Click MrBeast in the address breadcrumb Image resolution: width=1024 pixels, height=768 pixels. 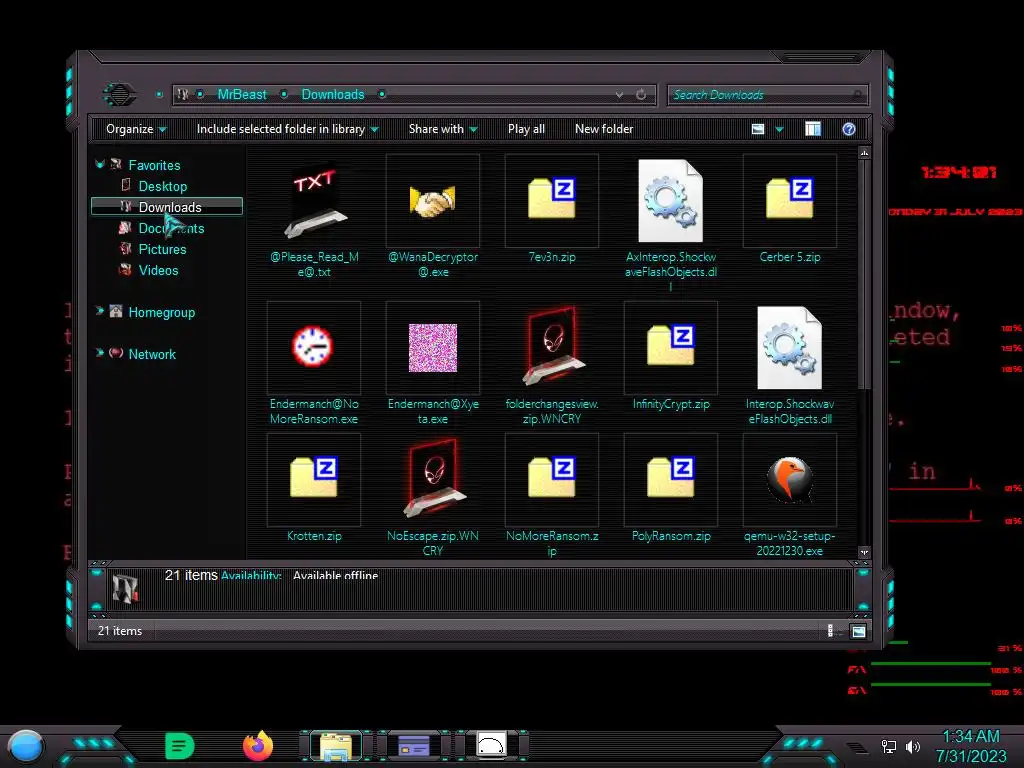click(x=242, y=95)
